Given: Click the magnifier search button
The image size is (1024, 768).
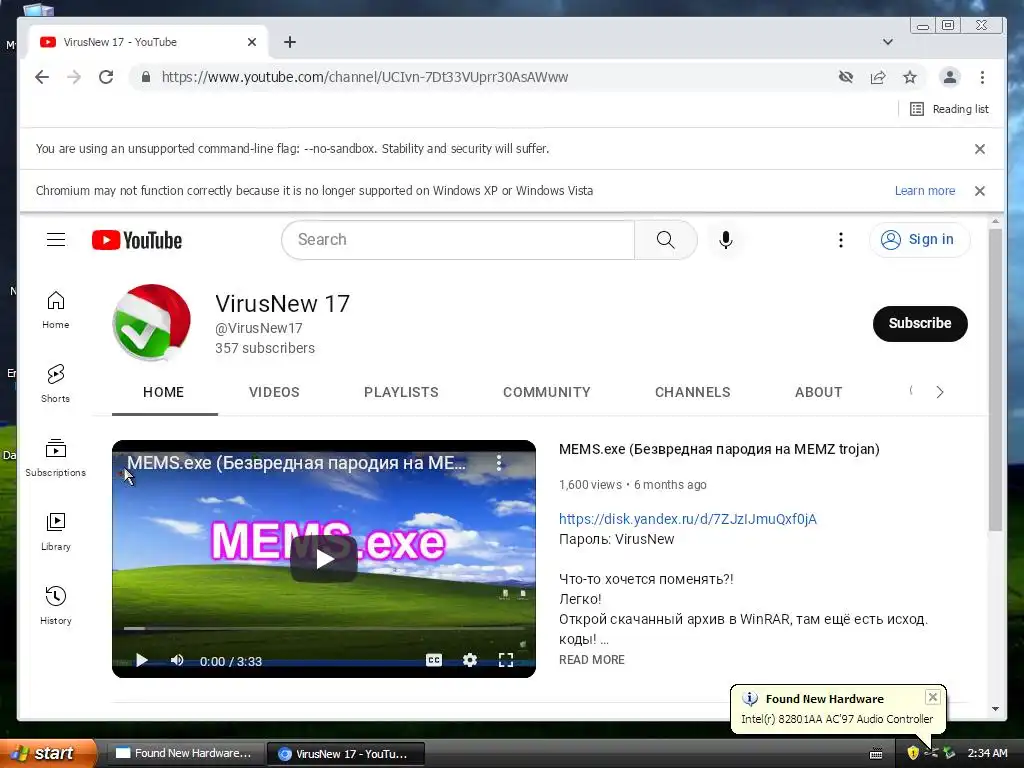Looking at the screenshot, I should pos(665,240).
